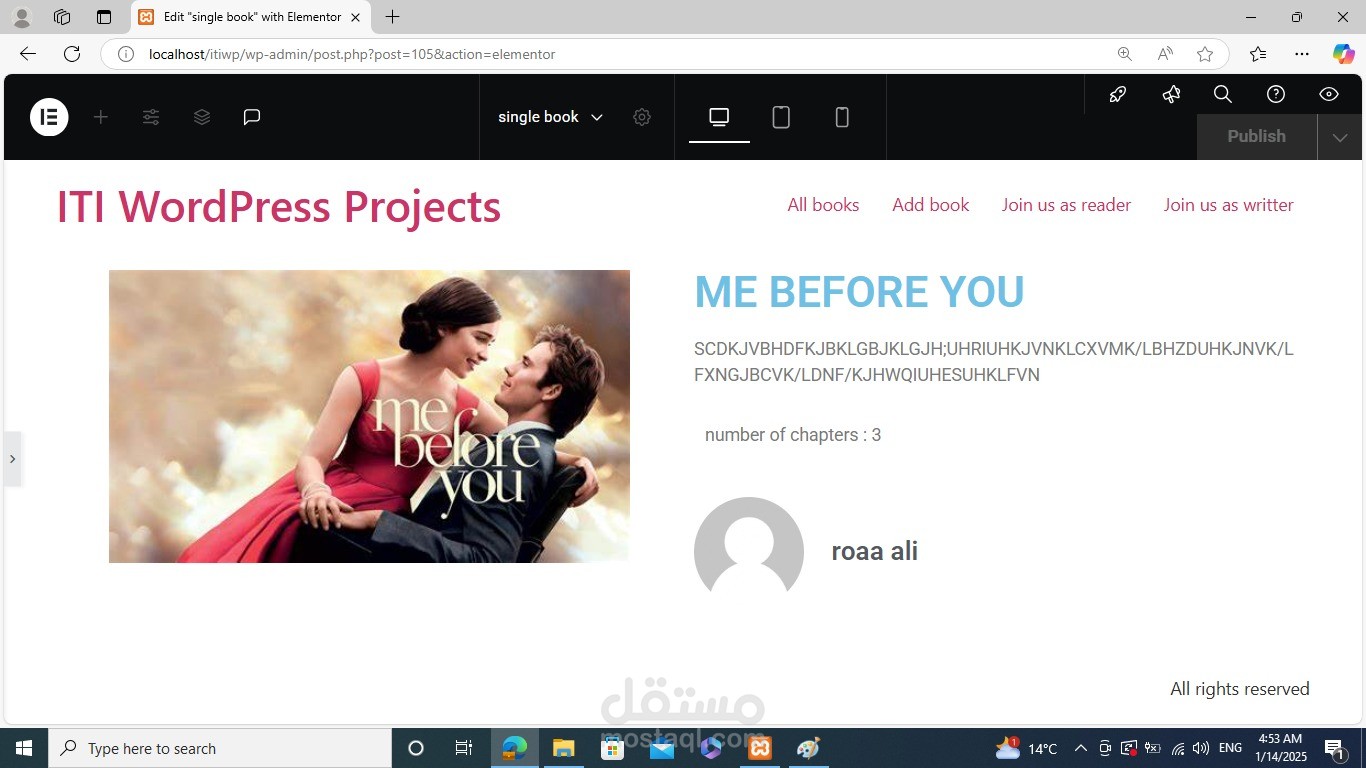1366x768 pixels.
Task: Open the browser Workspaces icon
Action: [x=62, y=17]
